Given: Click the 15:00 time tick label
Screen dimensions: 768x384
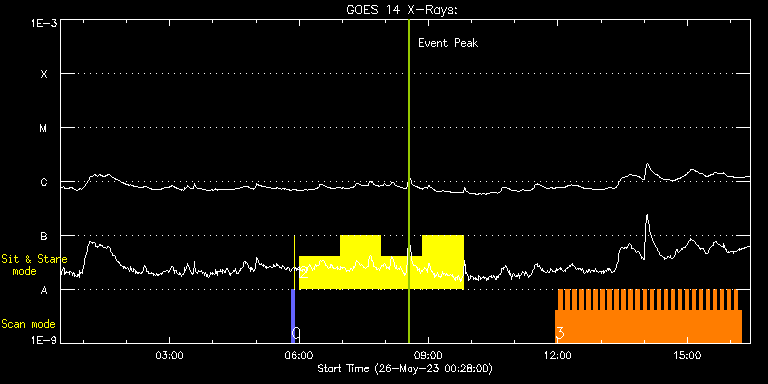Looking at the screenshot, I should (x=687, y=355).
